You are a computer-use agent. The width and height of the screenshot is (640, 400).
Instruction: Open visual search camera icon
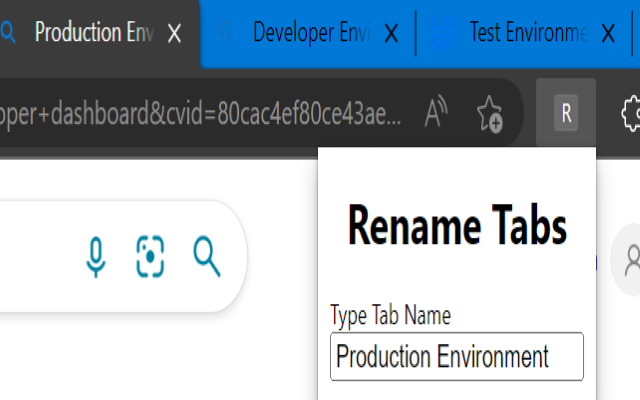pos(150,257)
